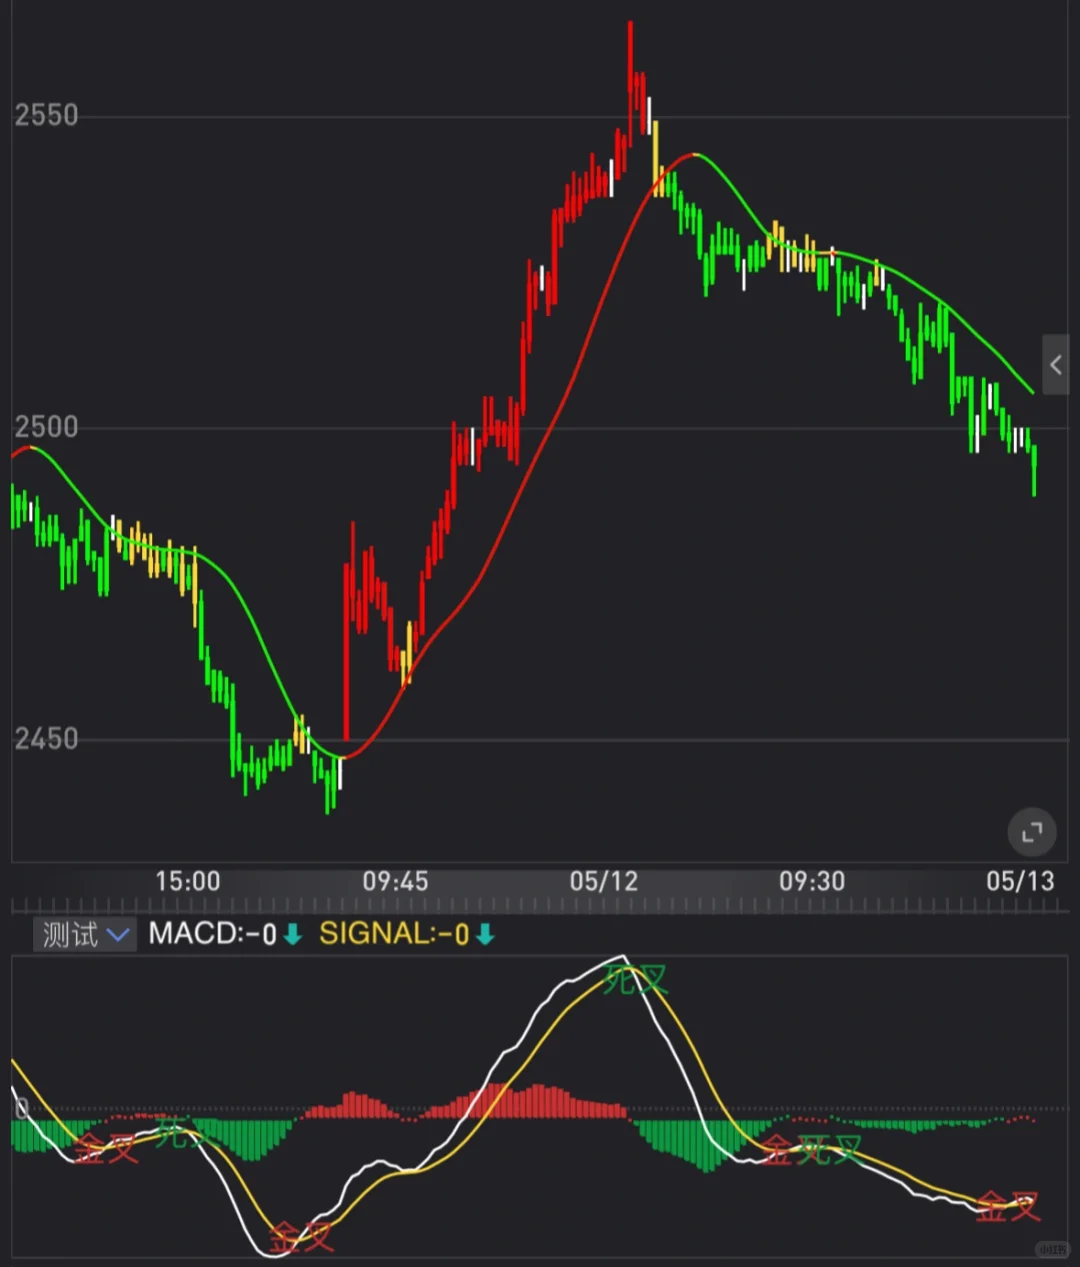The height and width of the screenshot is (1267, 1080).
Task: Click the 09:45 time axis label
Action: pos(395,881)
